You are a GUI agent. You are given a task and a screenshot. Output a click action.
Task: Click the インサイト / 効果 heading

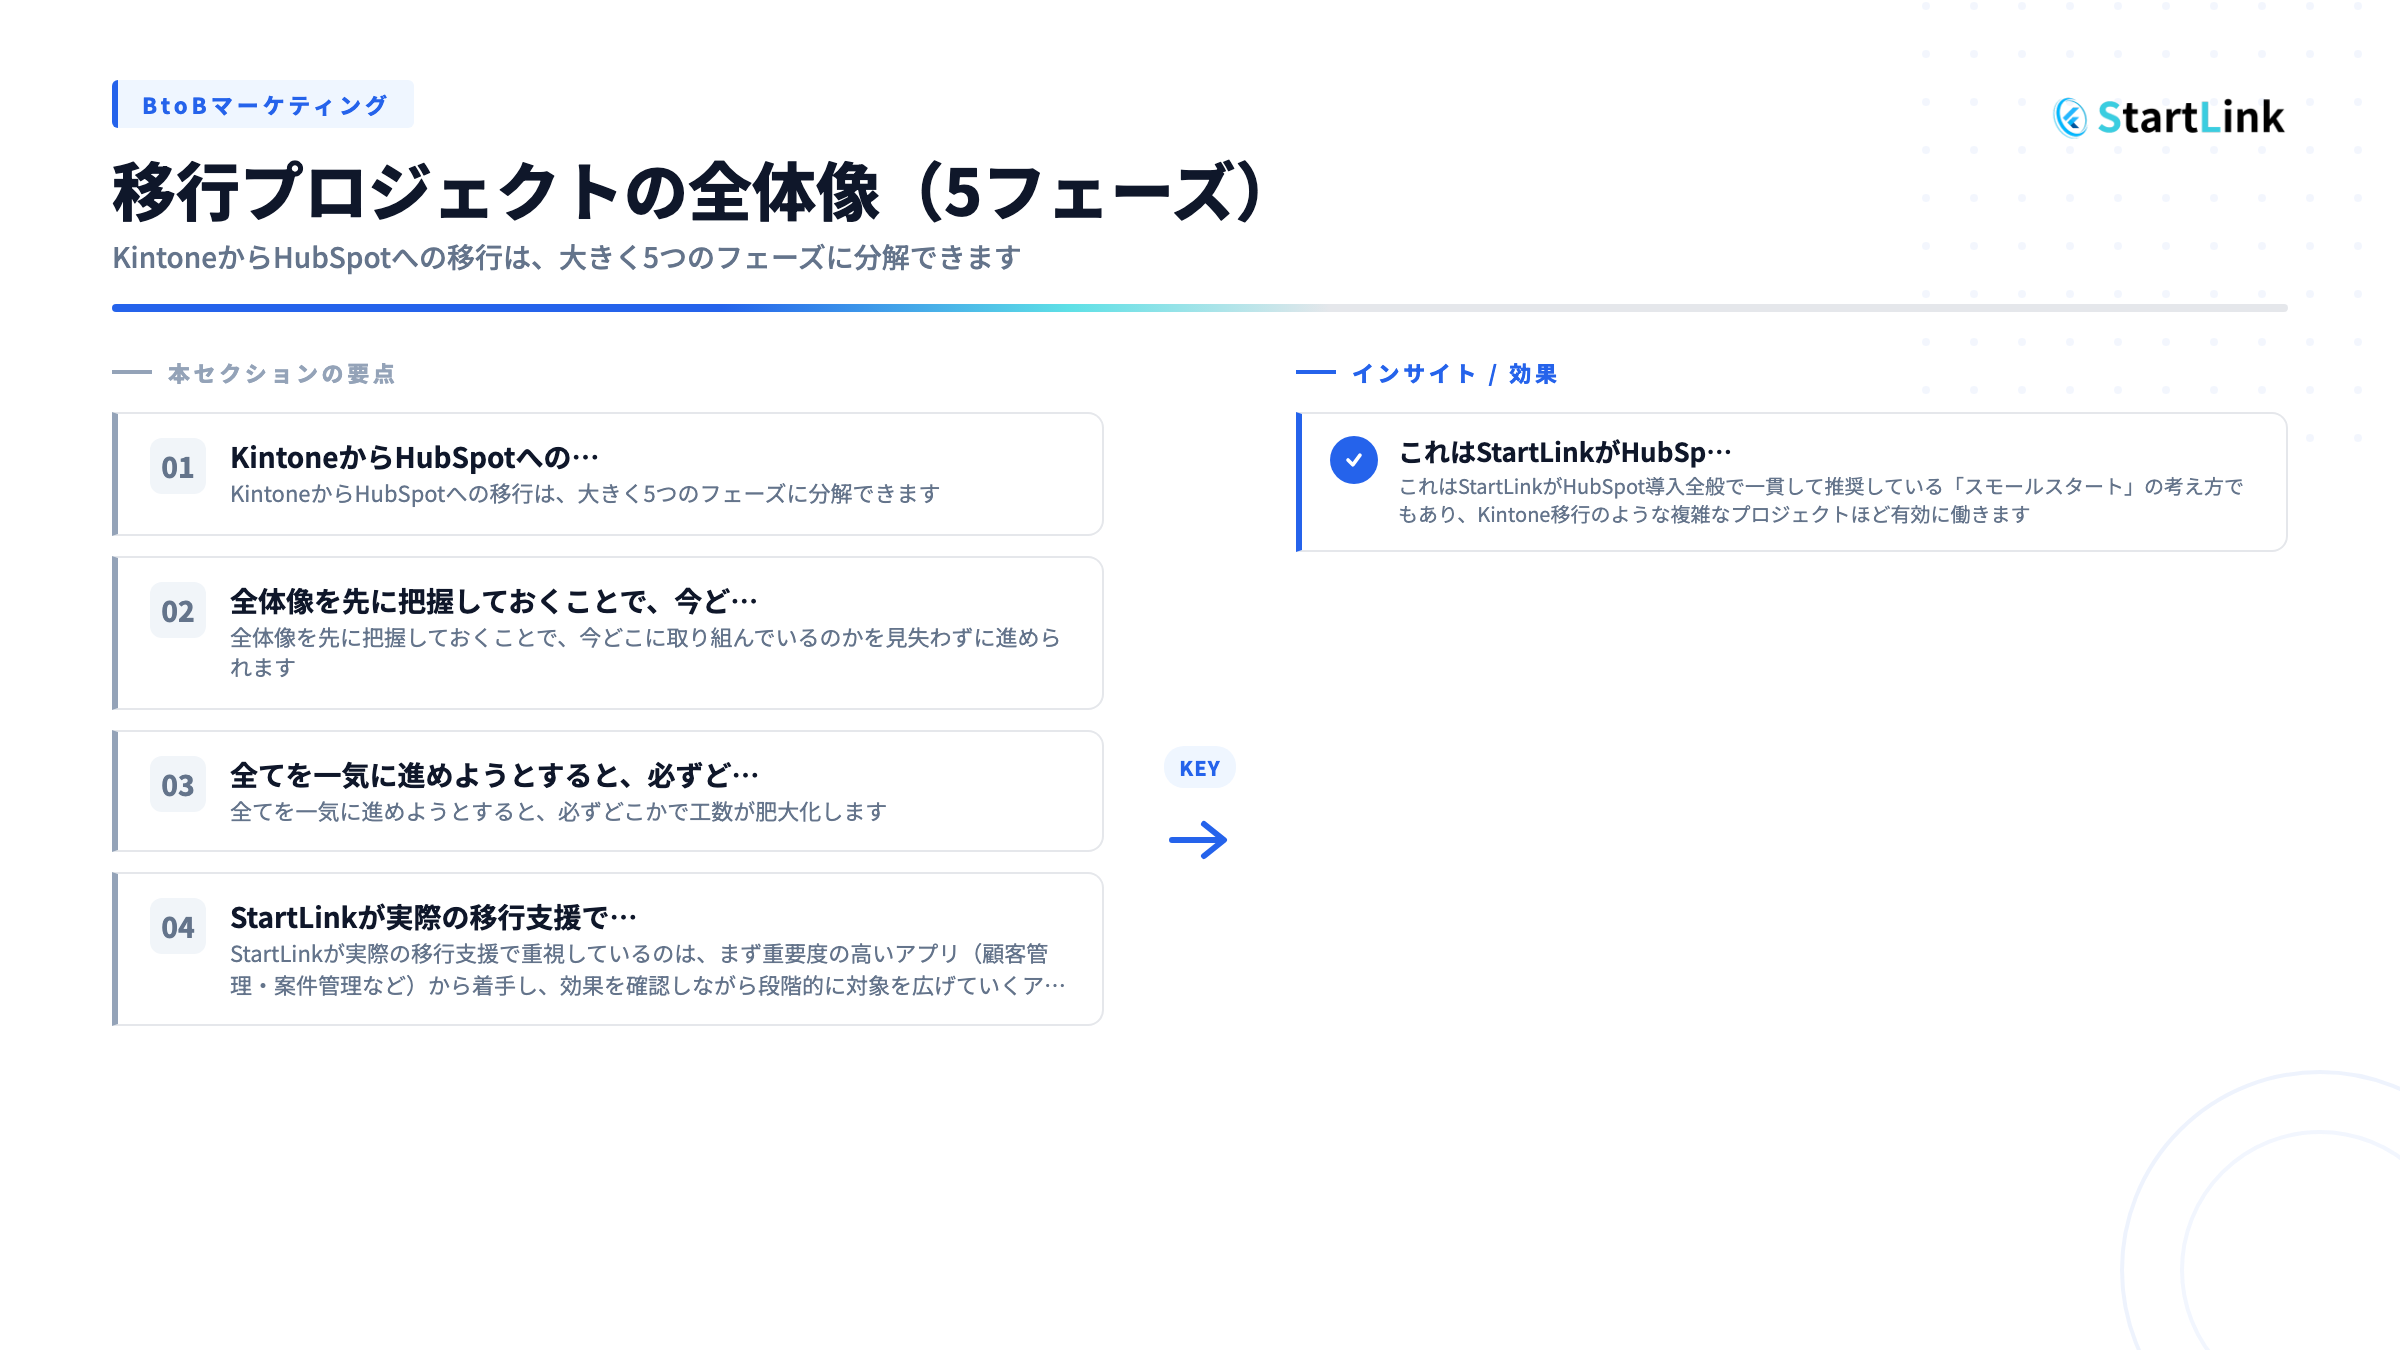click(x=1454, y=374)
